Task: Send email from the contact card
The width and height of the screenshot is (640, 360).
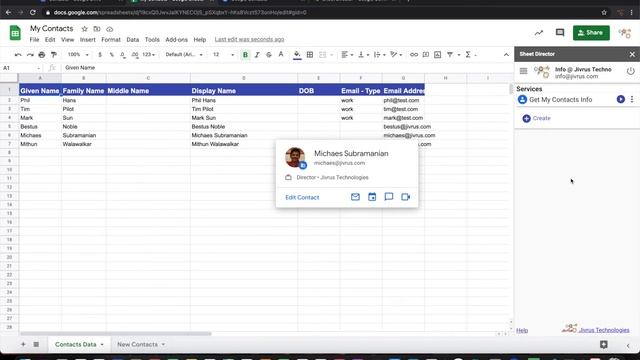Action: click(355, 197)
